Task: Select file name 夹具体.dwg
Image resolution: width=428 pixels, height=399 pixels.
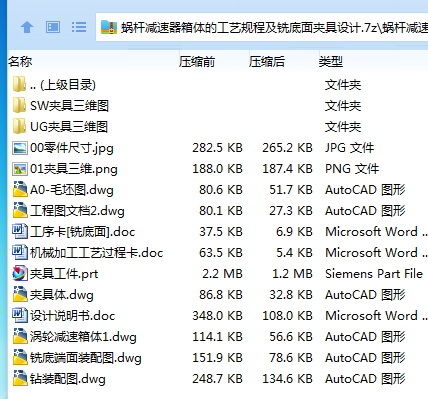Action: click(x=62, y=295)
